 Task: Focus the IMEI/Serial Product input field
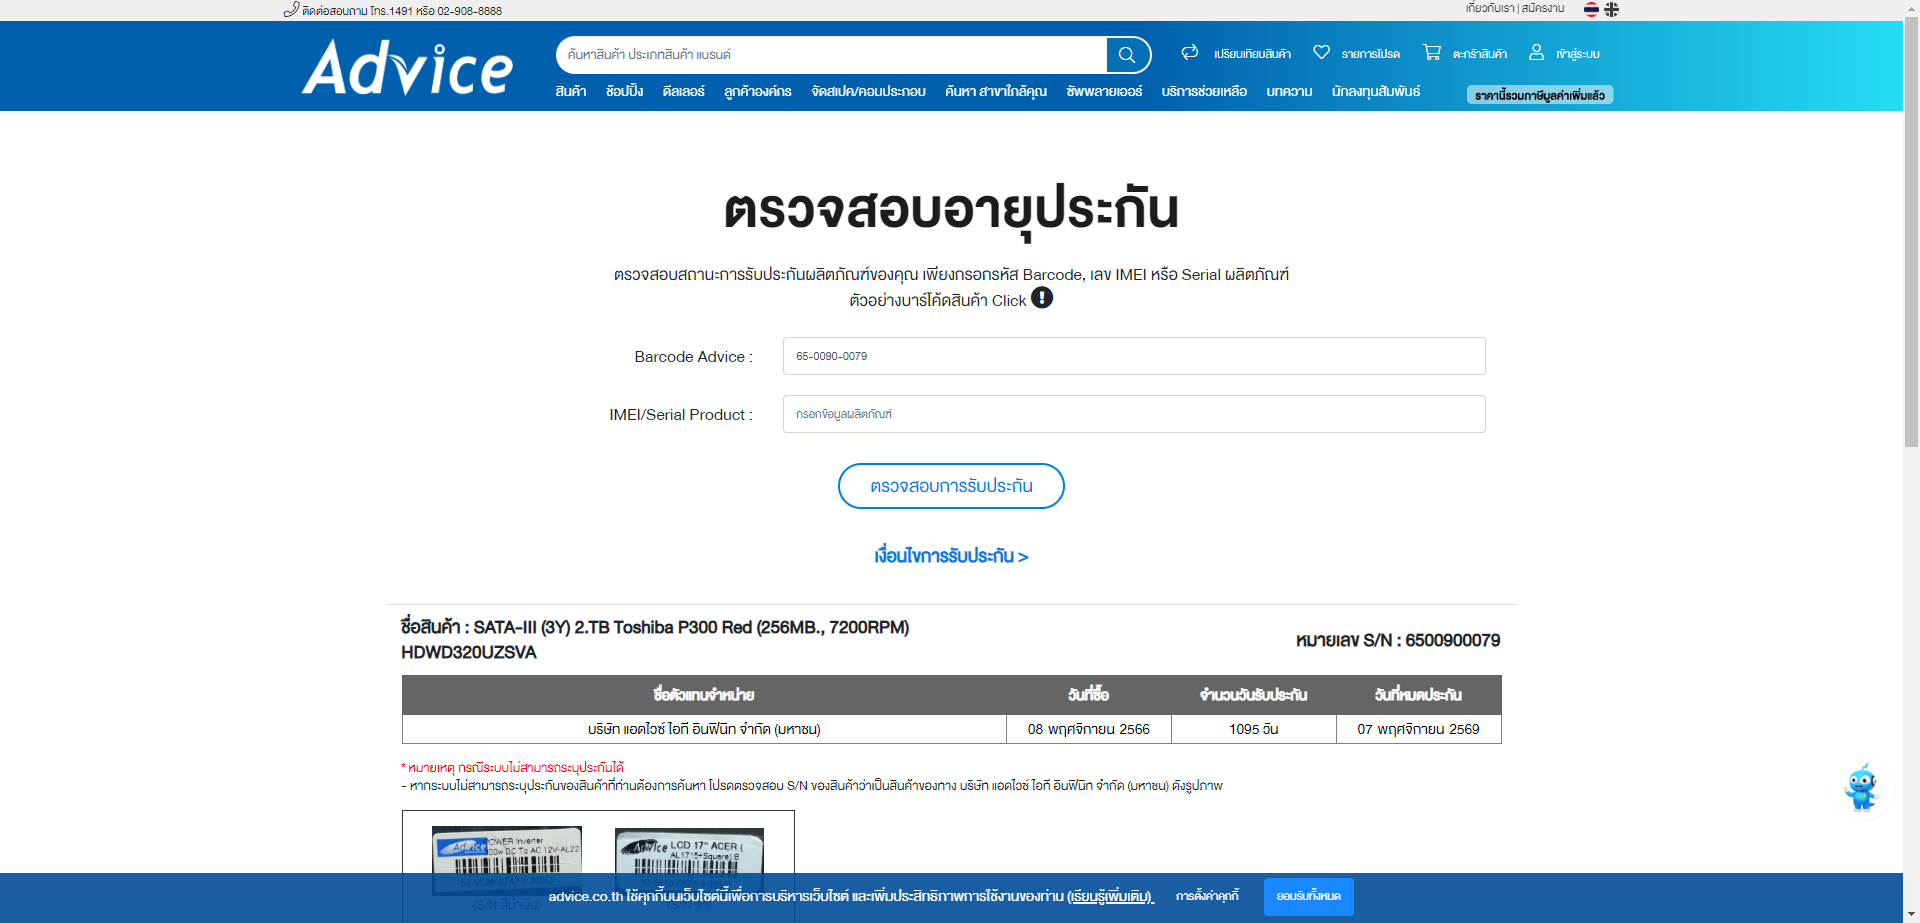pyautogui.click(x=1133, y=414)
